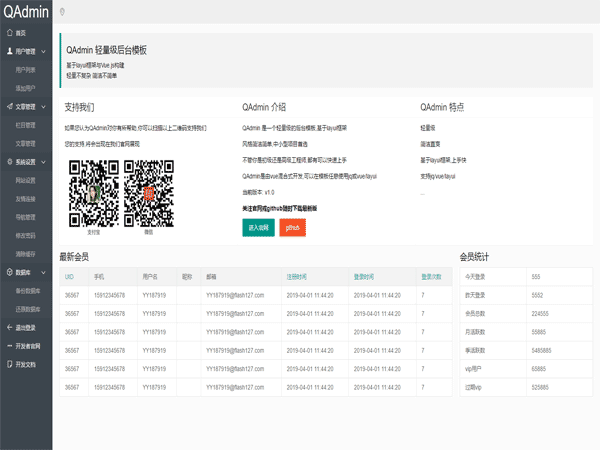Screen dimensions: 600x450
Task: Click the green 进入官网 button
Action: pyautogui.click(x=258, y=228)
